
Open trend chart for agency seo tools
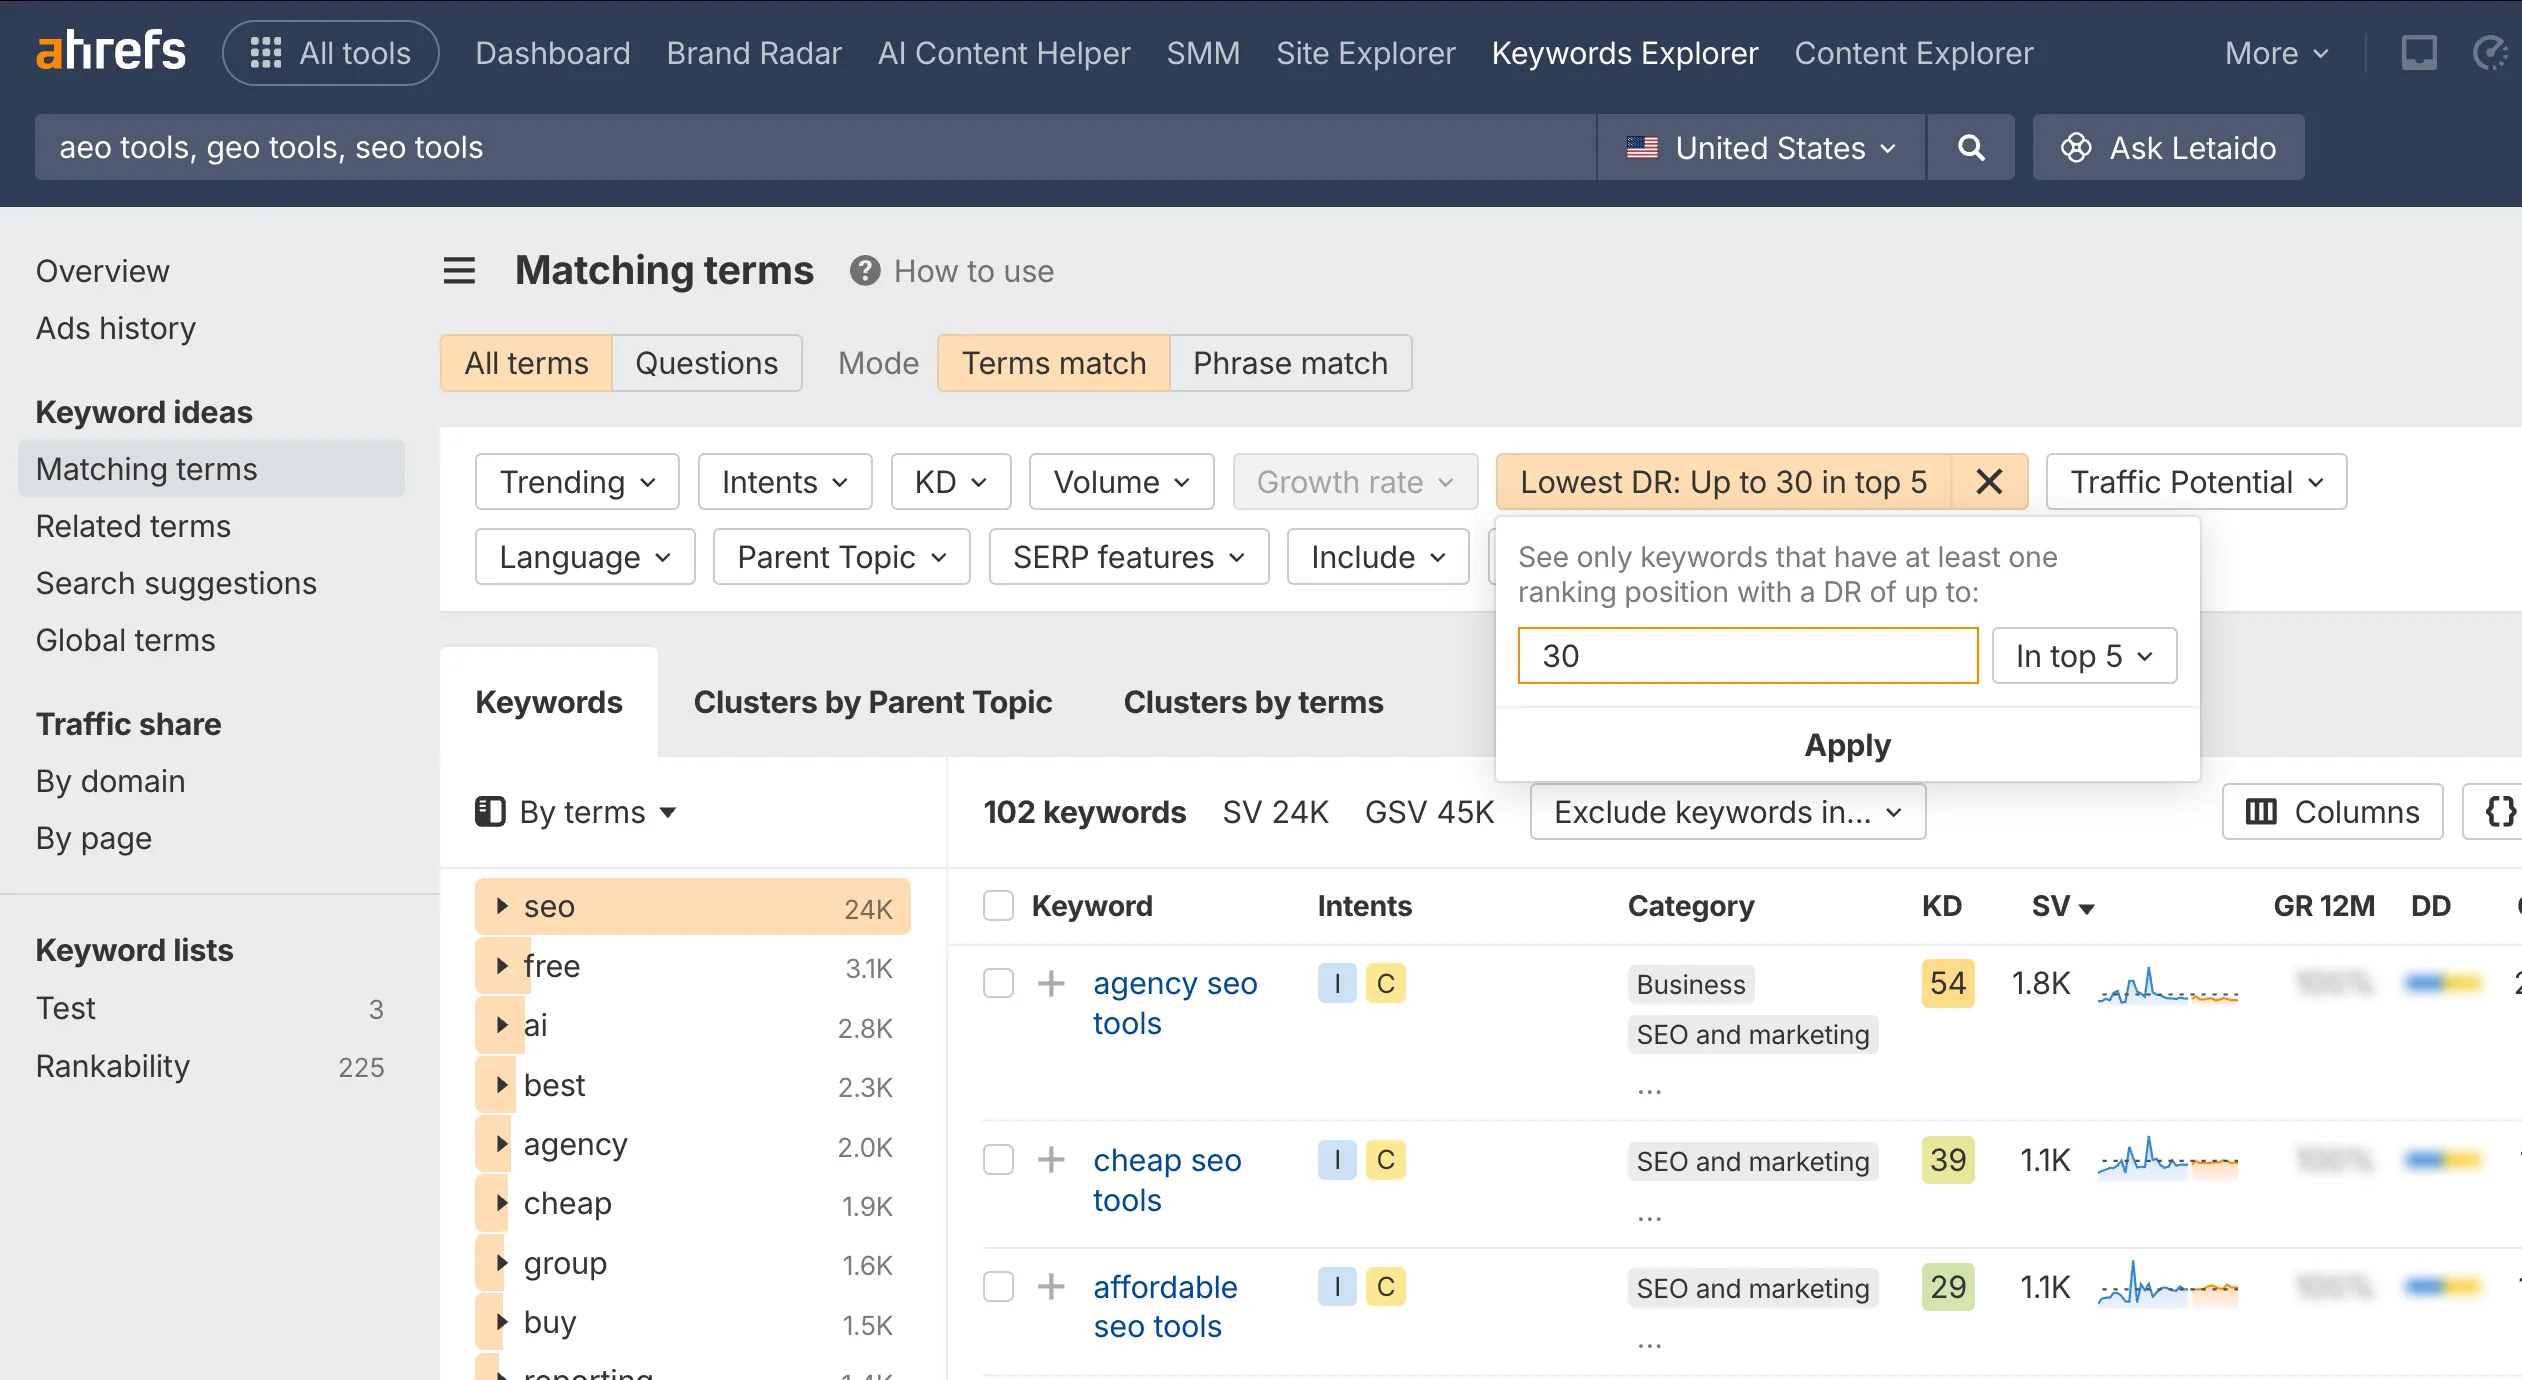click(x=2168, y=985)
